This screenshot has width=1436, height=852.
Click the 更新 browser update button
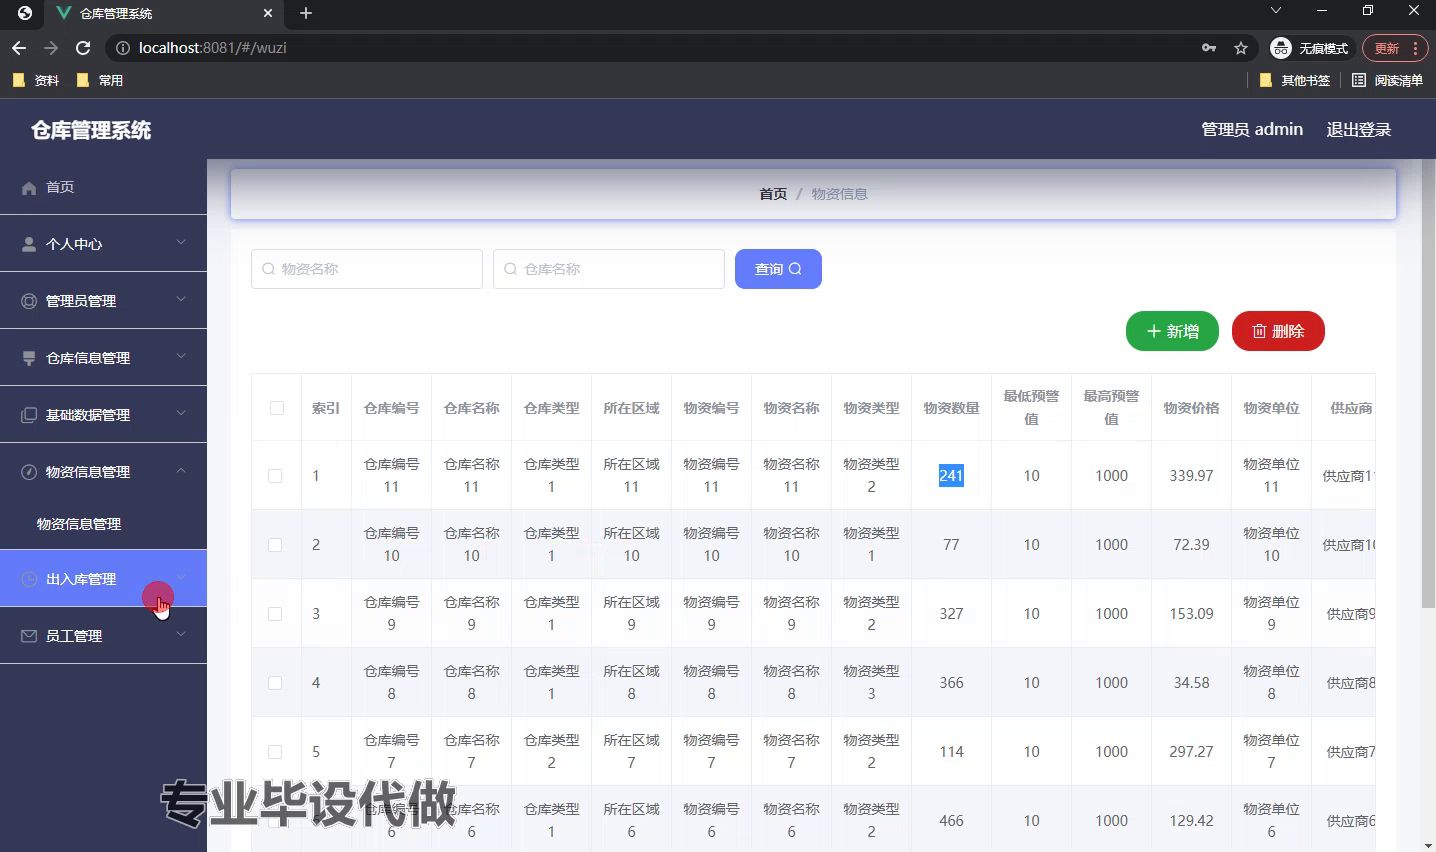[1396, 48]
